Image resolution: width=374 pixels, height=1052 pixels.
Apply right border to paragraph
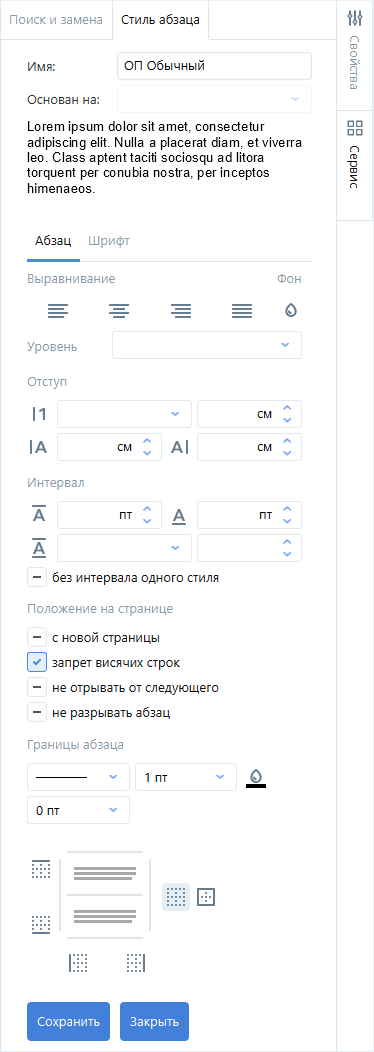point(136,963)
